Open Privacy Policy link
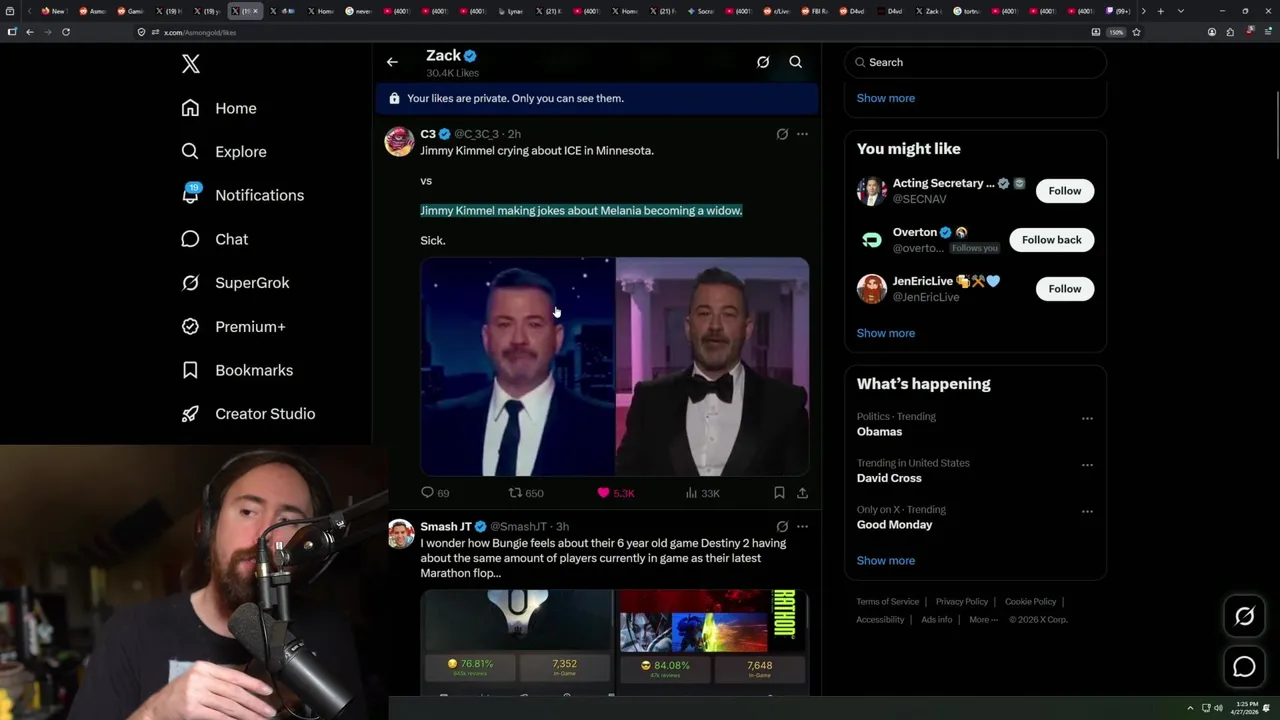Image resolution: width=1280 pixels, height=720 pixels. pos(961,602)
